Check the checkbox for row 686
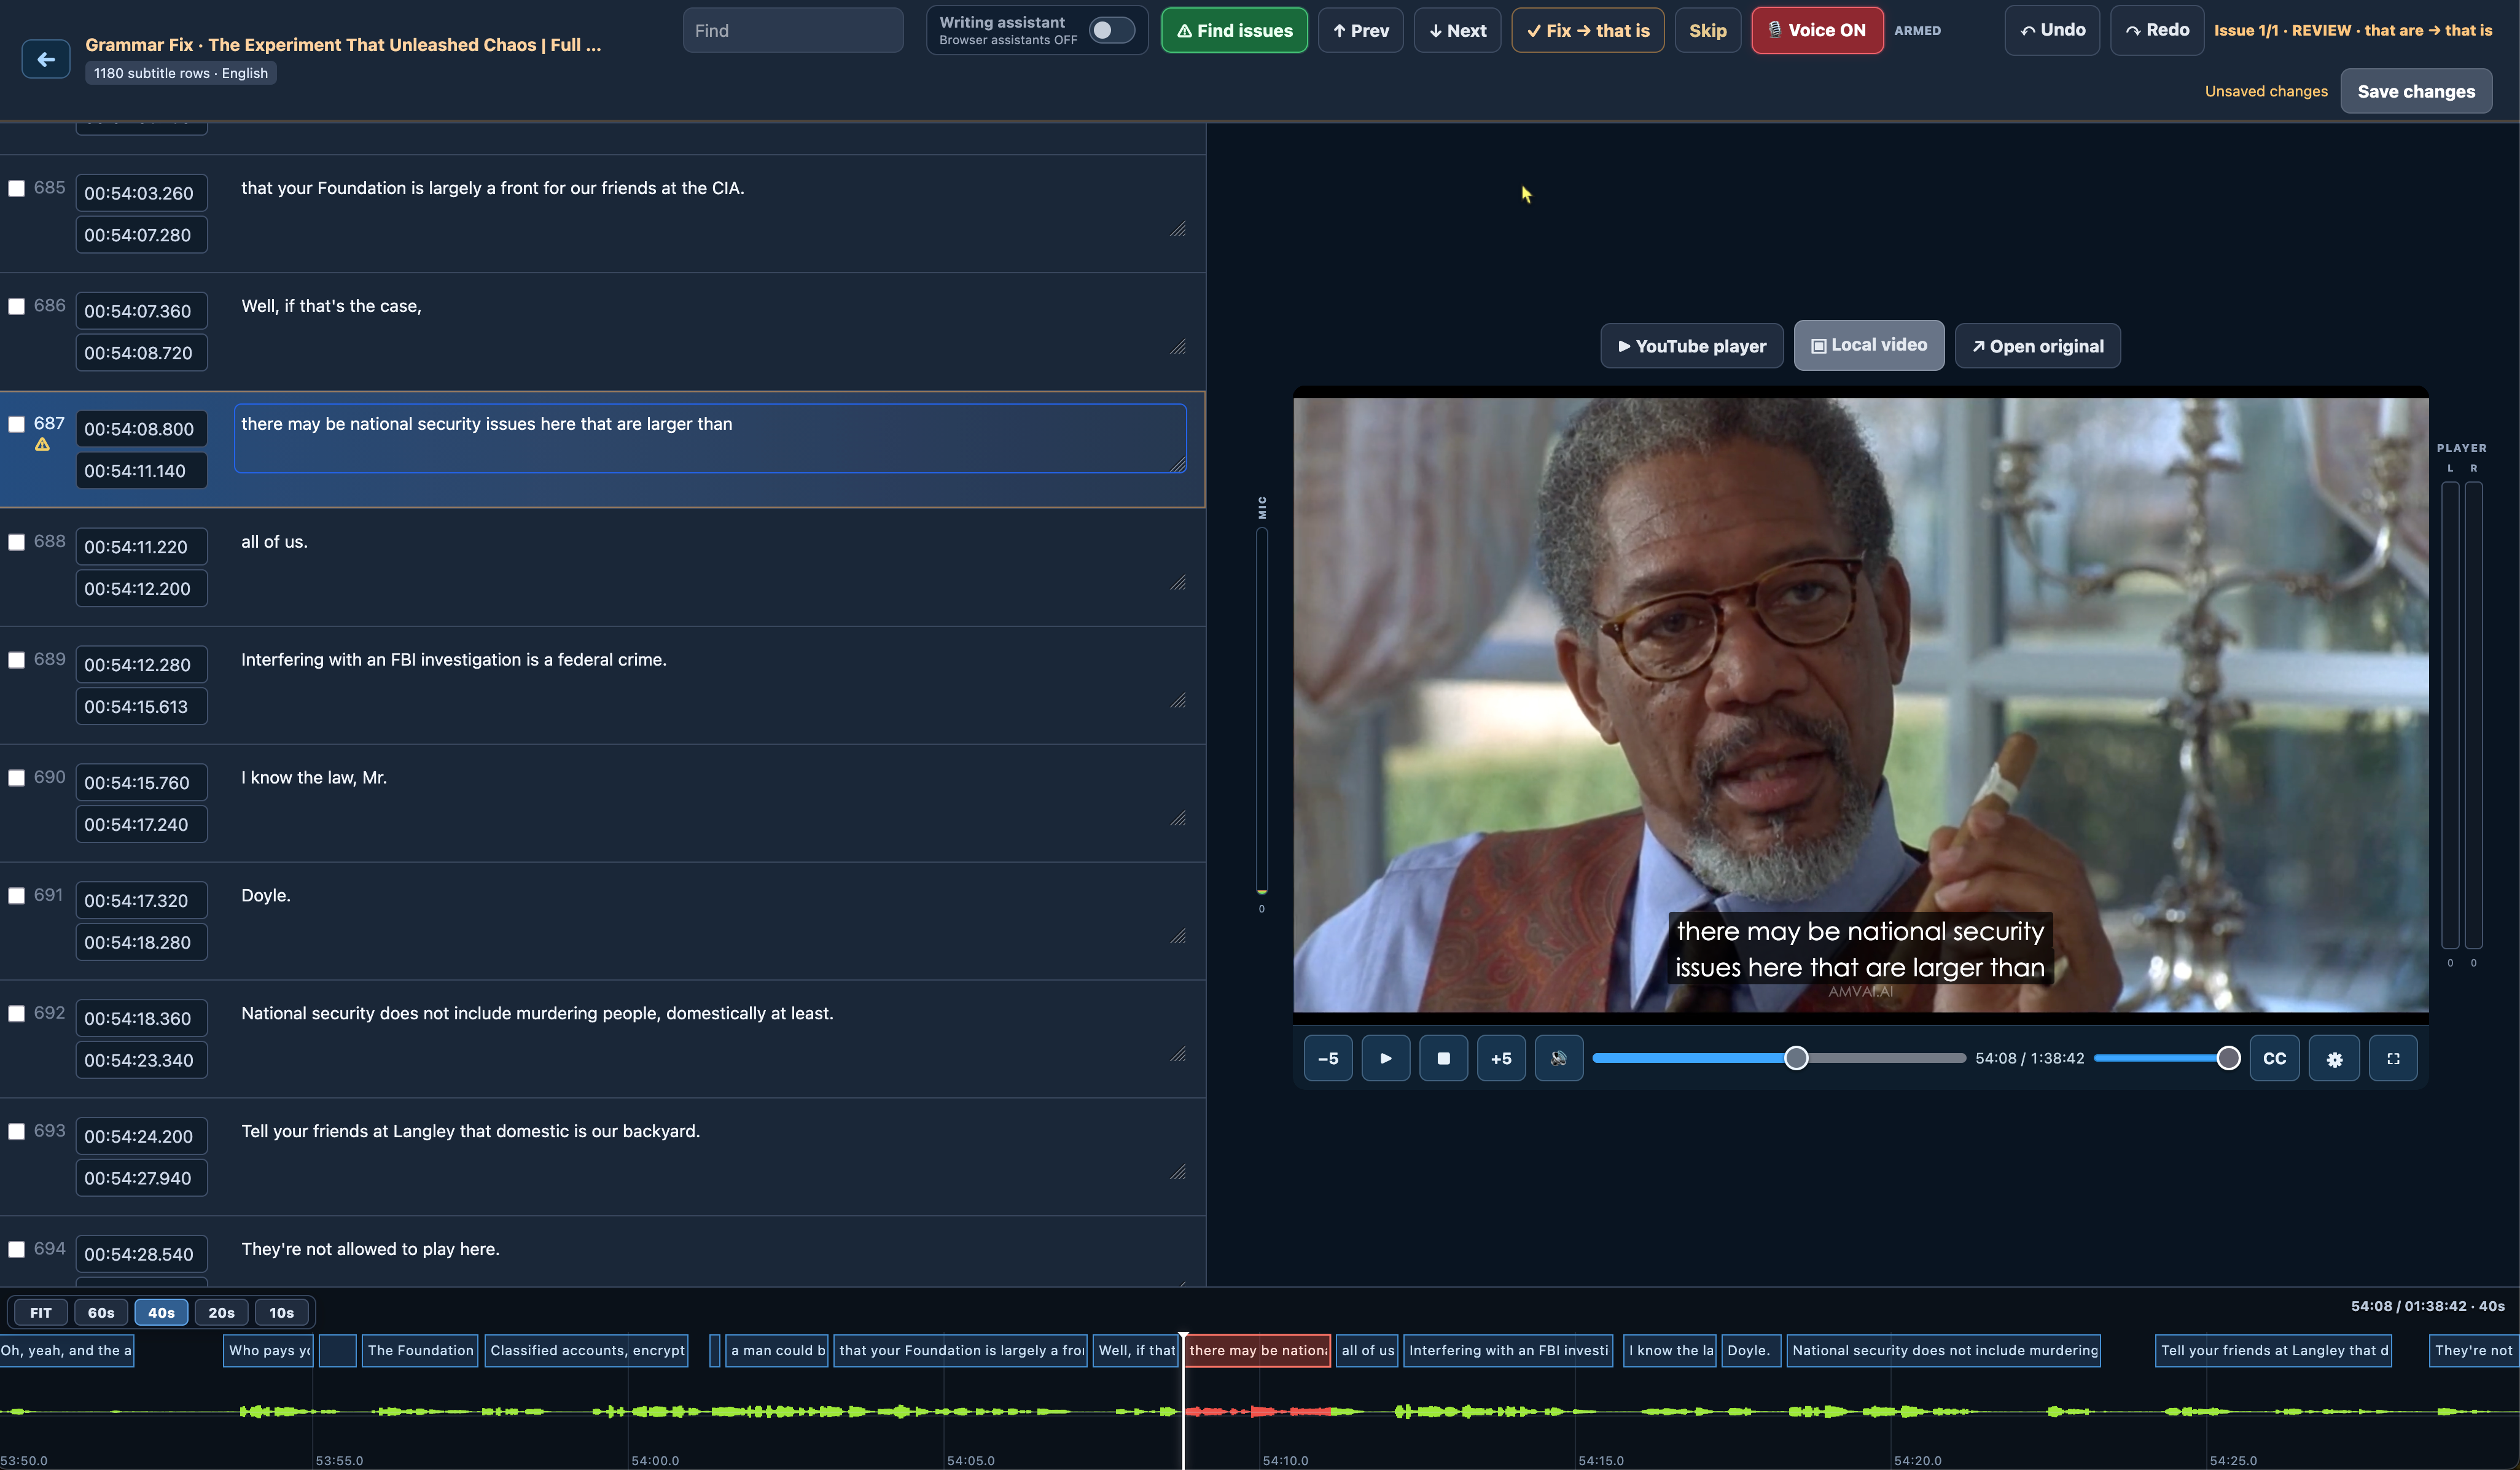Viewport: 2520px width, 1470px height. click(x=17, y=306)
